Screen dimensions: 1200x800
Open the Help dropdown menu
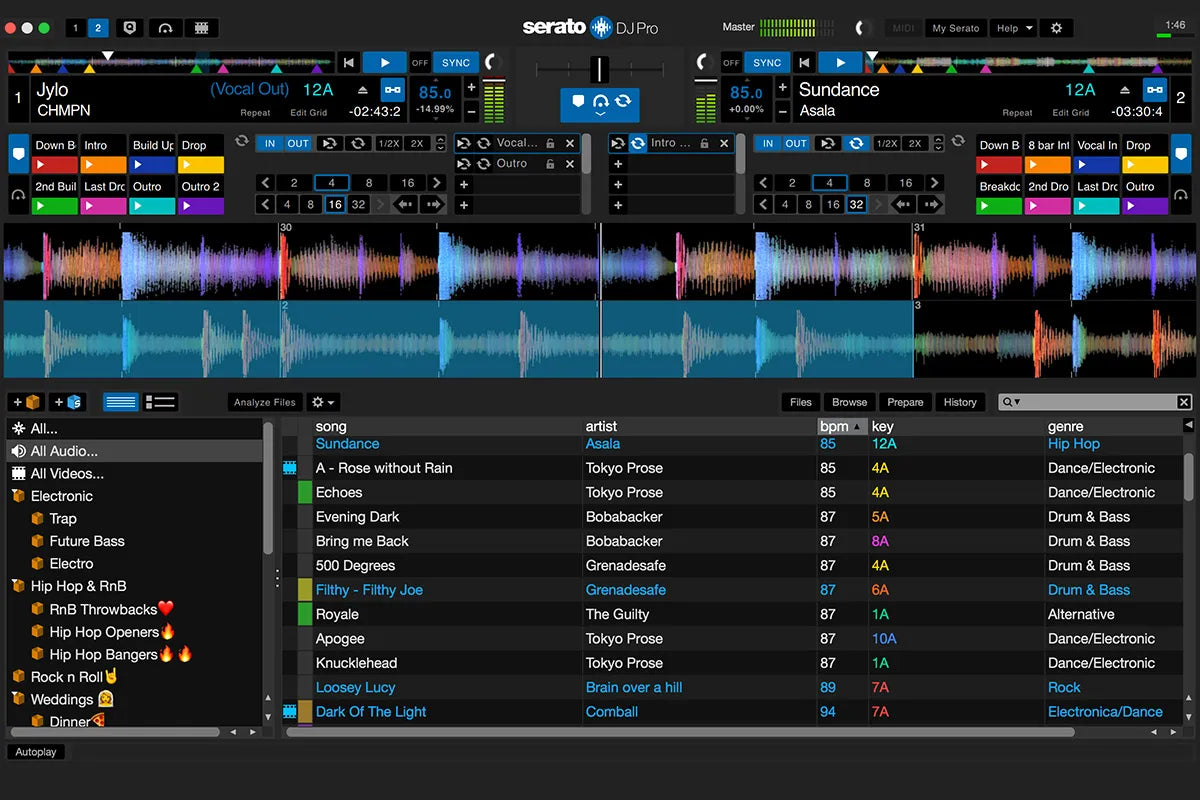tap(1013, 28)
